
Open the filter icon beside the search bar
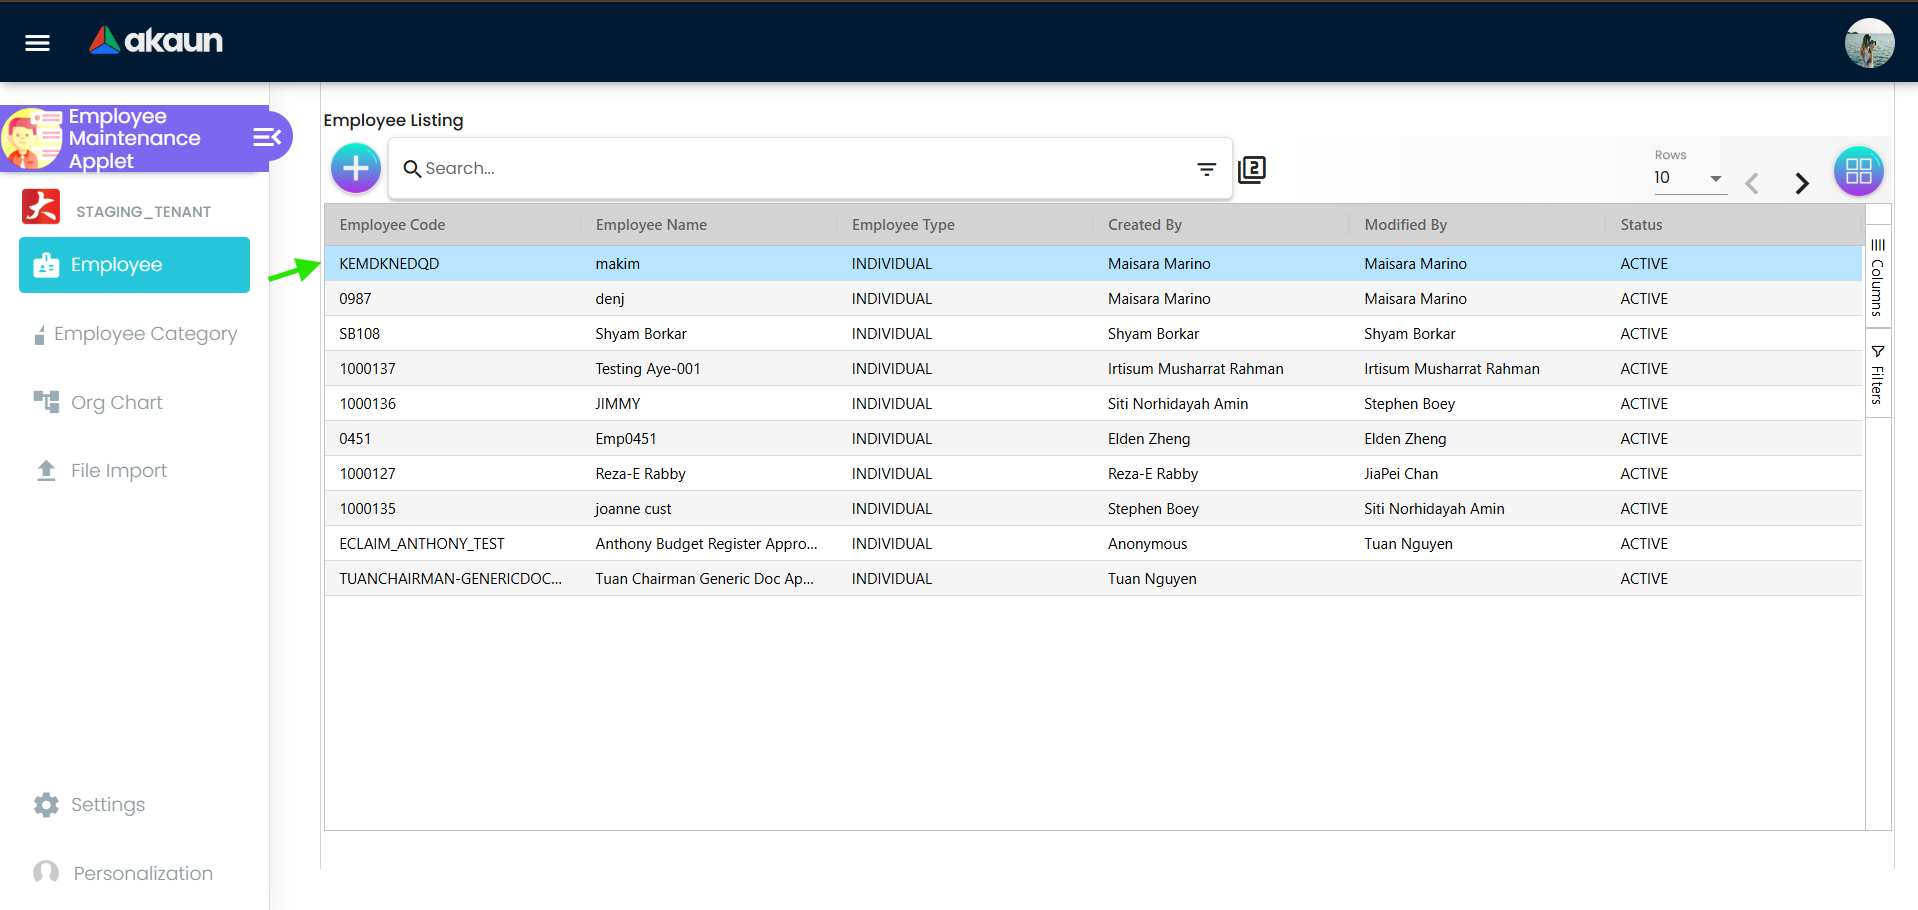tap(1206, 169)
